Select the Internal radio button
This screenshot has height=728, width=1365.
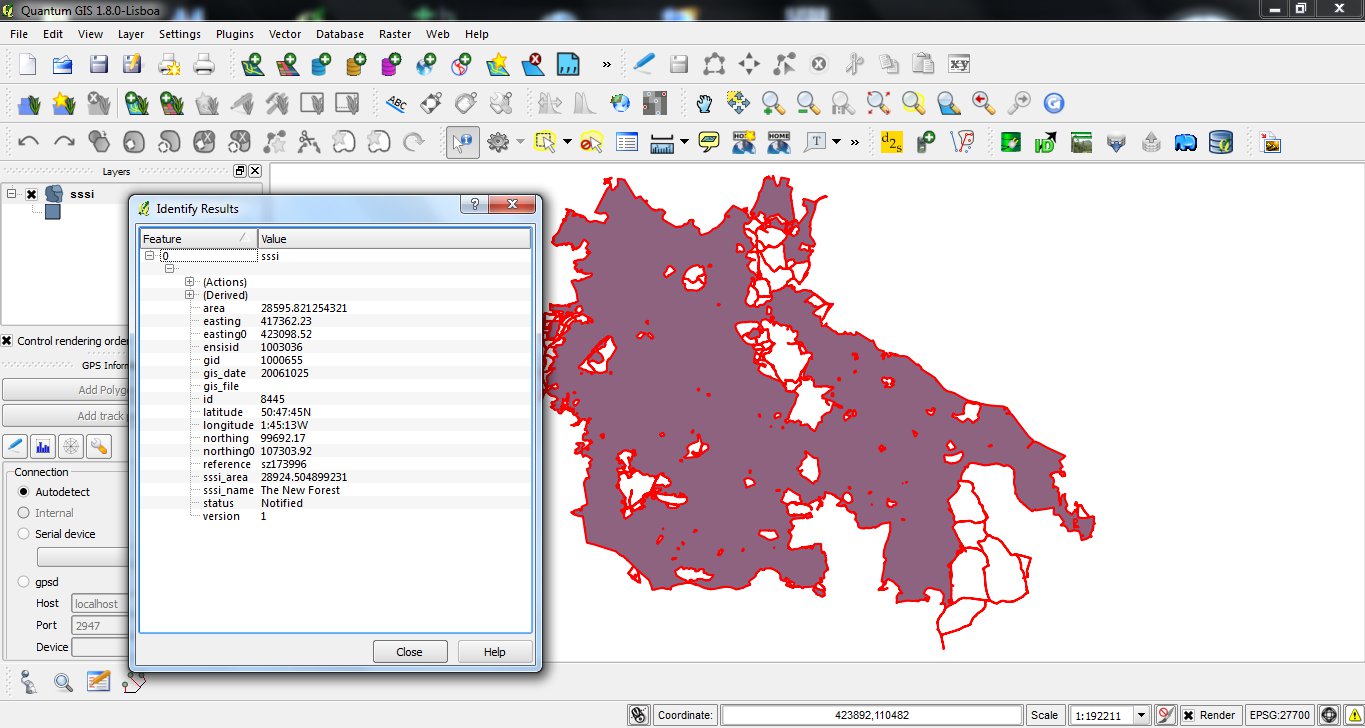[x=24, y=513]
